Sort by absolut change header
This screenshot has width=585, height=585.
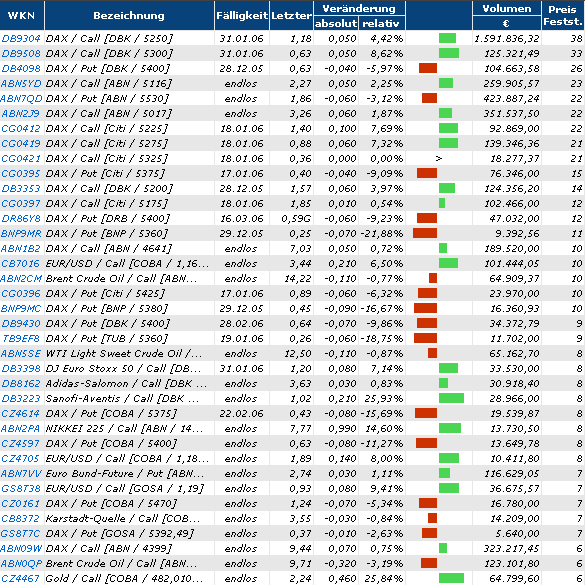pyautogui.click(x=336, y=24)
